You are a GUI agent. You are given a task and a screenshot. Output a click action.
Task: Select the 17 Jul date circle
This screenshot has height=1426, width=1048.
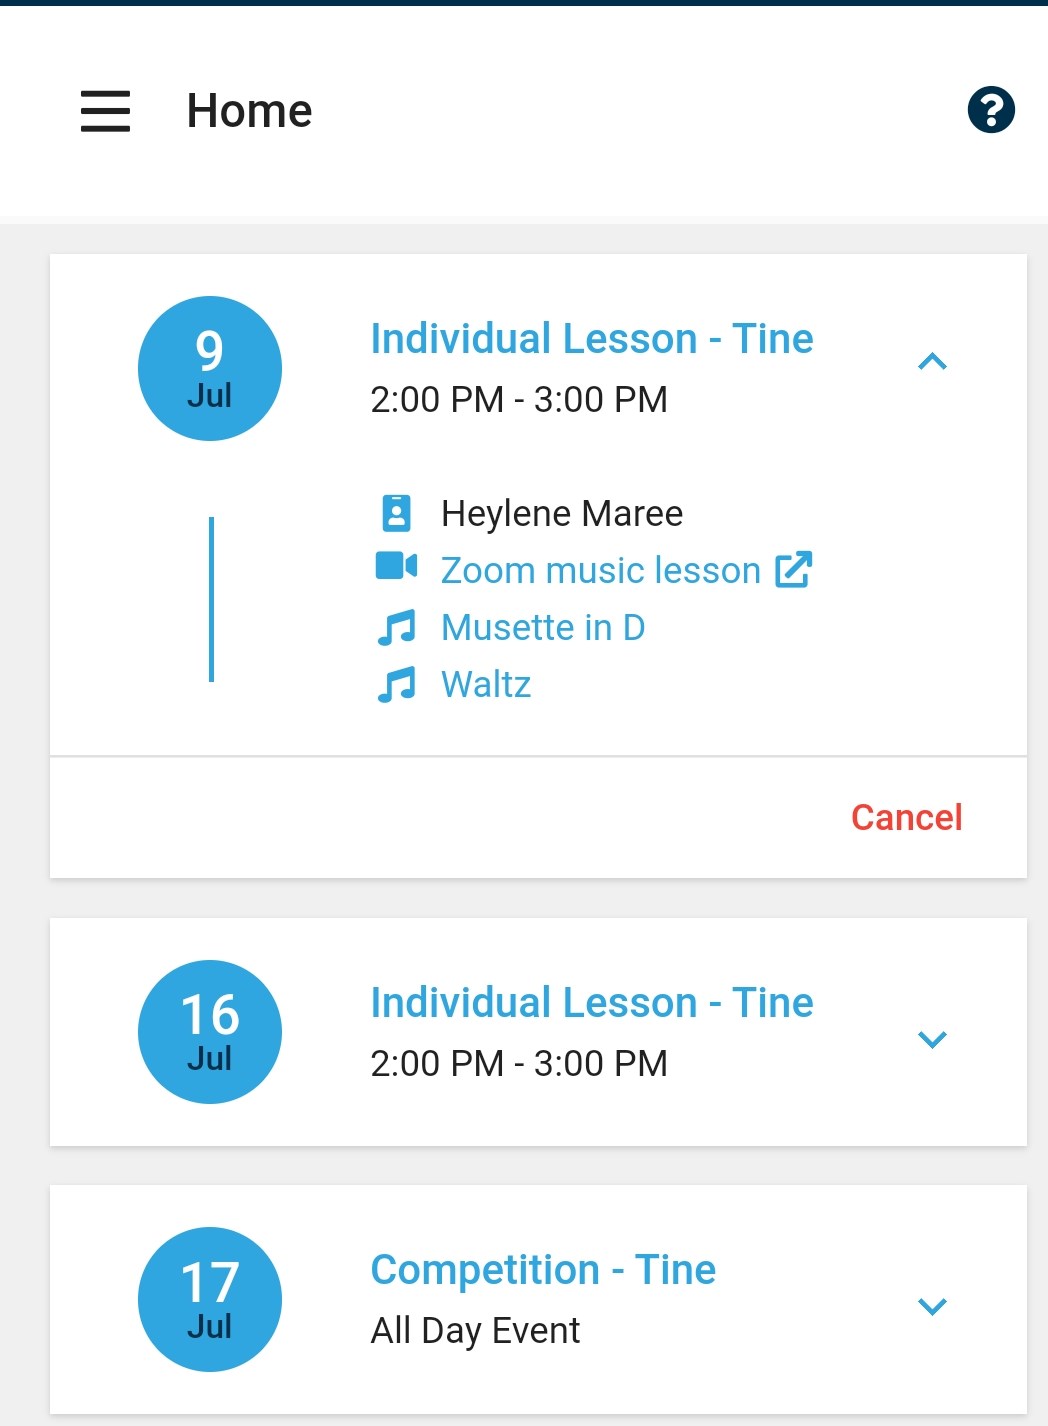point(210,1299)
